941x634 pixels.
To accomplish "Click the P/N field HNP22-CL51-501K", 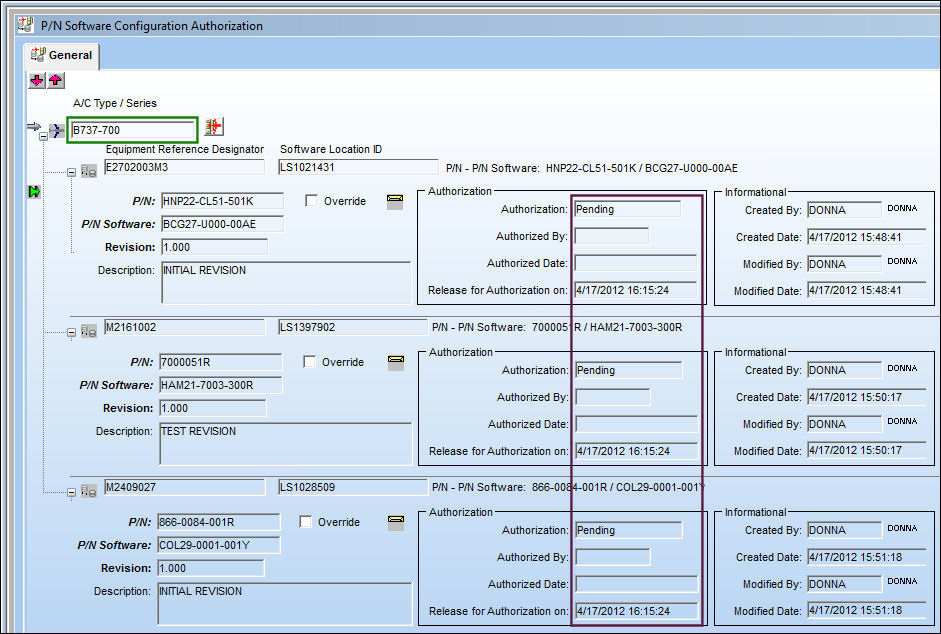I will (x=223, y=201).
